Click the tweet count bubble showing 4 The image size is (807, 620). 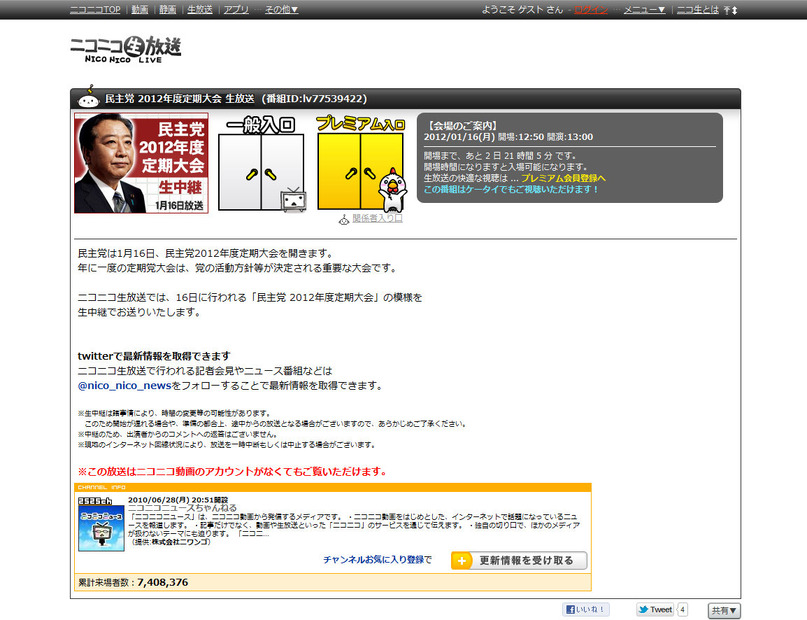click(x=682, y=610)
